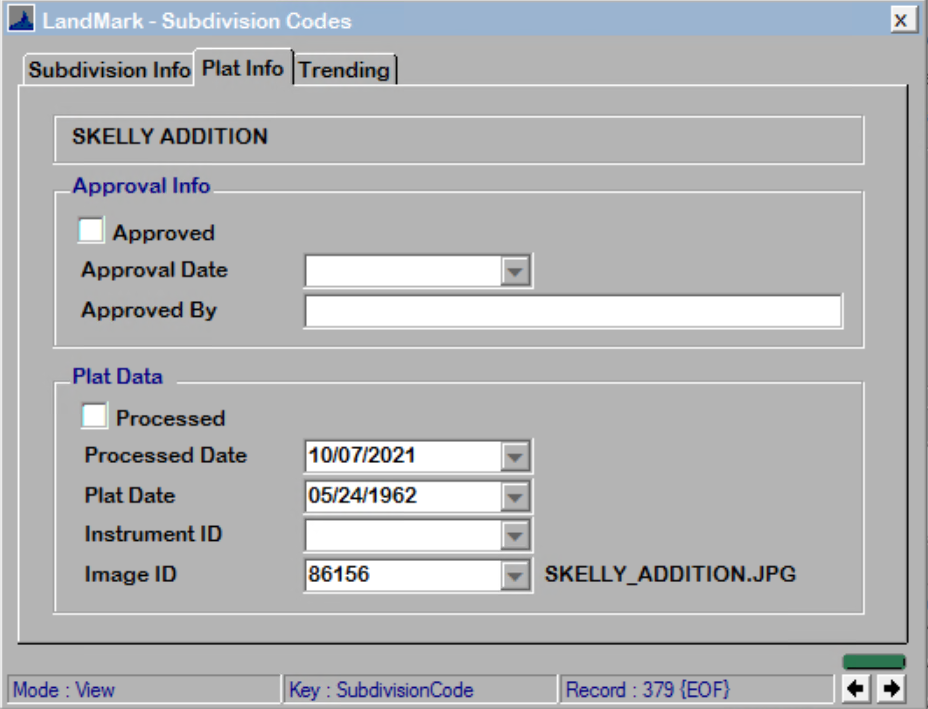Toggle the Approved checkbox

point(91,230)
